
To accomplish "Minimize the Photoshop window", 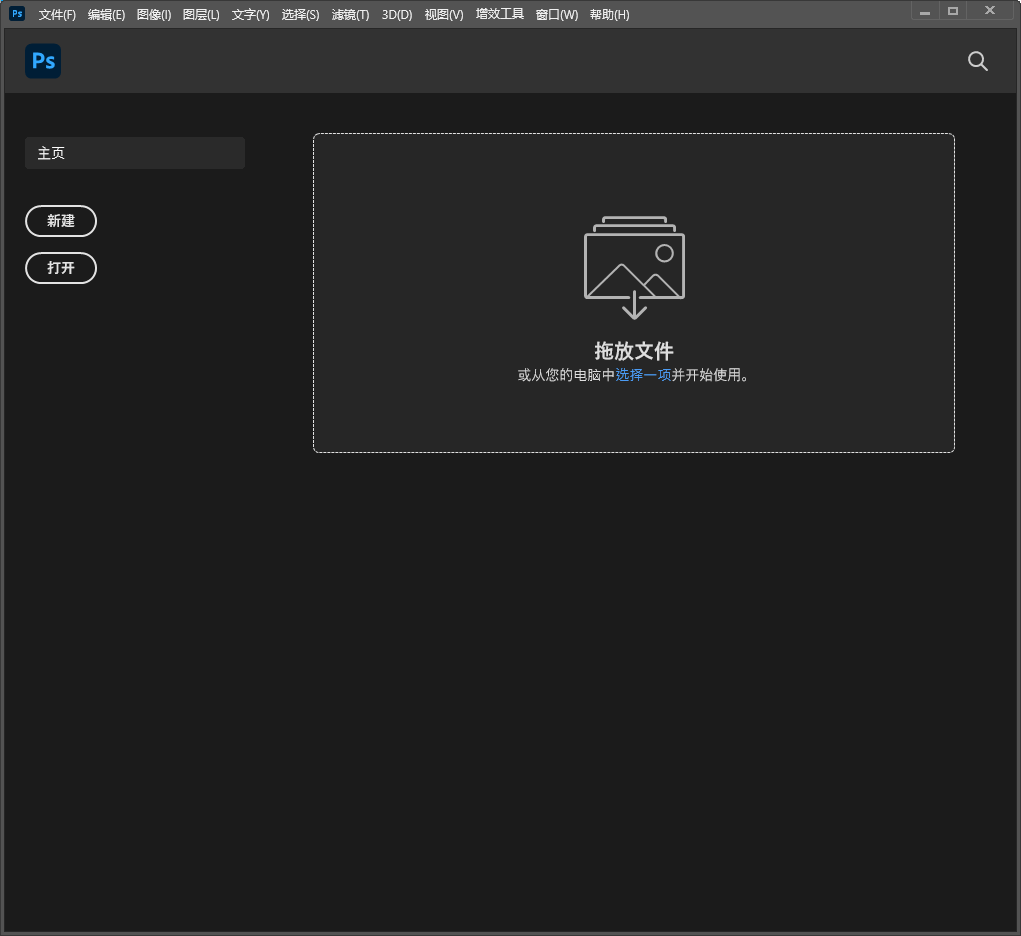I will point(924,10).
